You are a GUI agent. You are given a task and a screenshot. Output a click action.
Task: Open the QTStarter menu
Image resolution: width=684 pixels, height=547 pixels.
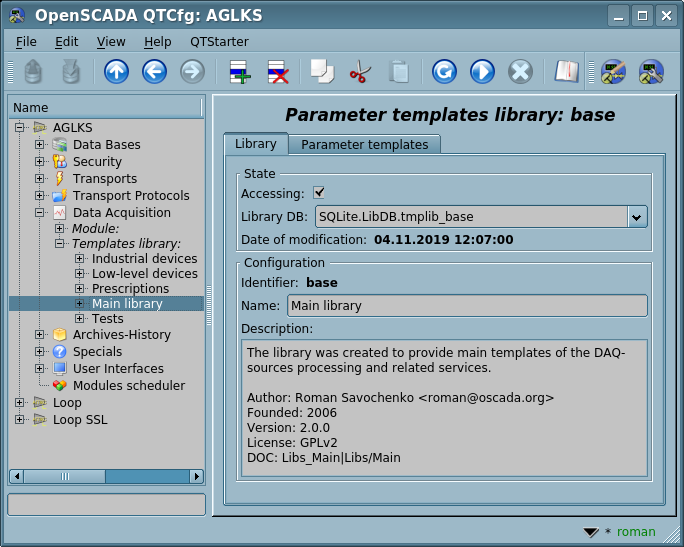[x=219, y=42]
